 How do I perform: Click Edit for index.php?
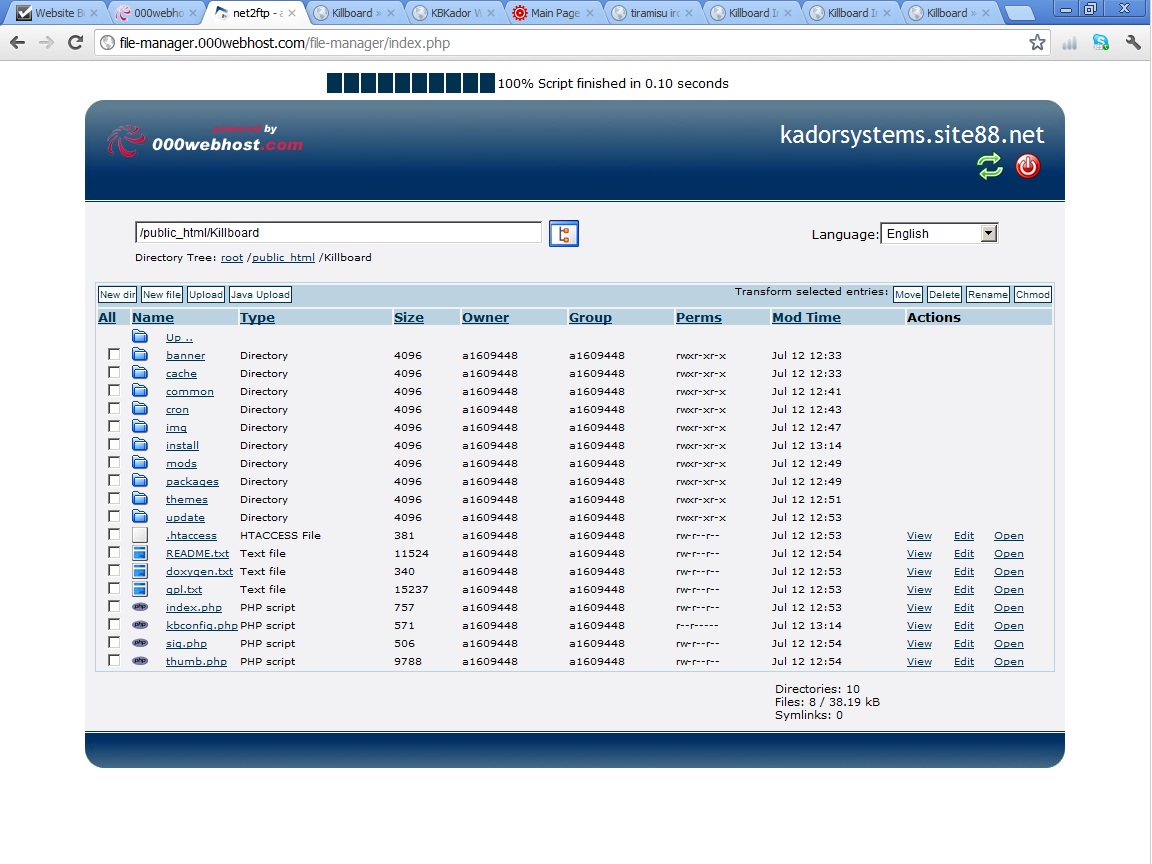pos(964,608)
